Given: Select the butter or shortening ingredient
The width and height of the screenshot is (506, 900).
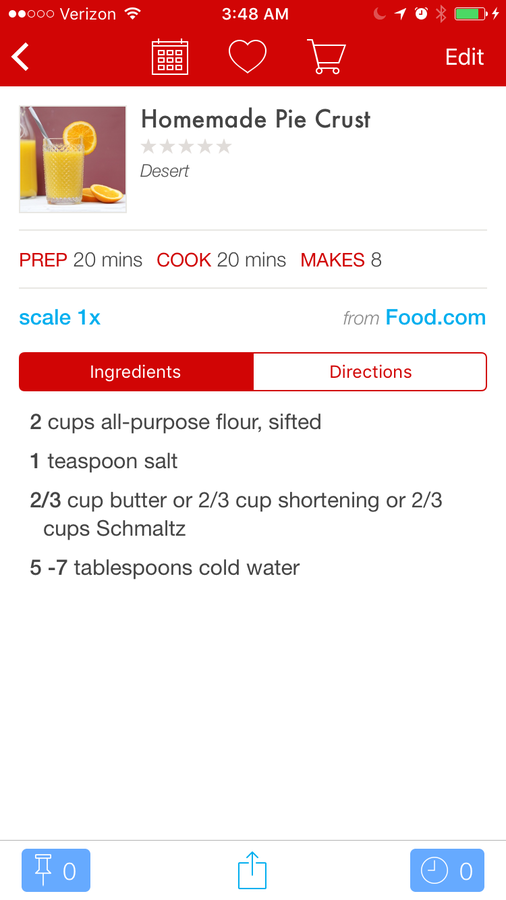Looking at the screenshot, I should (x=236, y=514).
